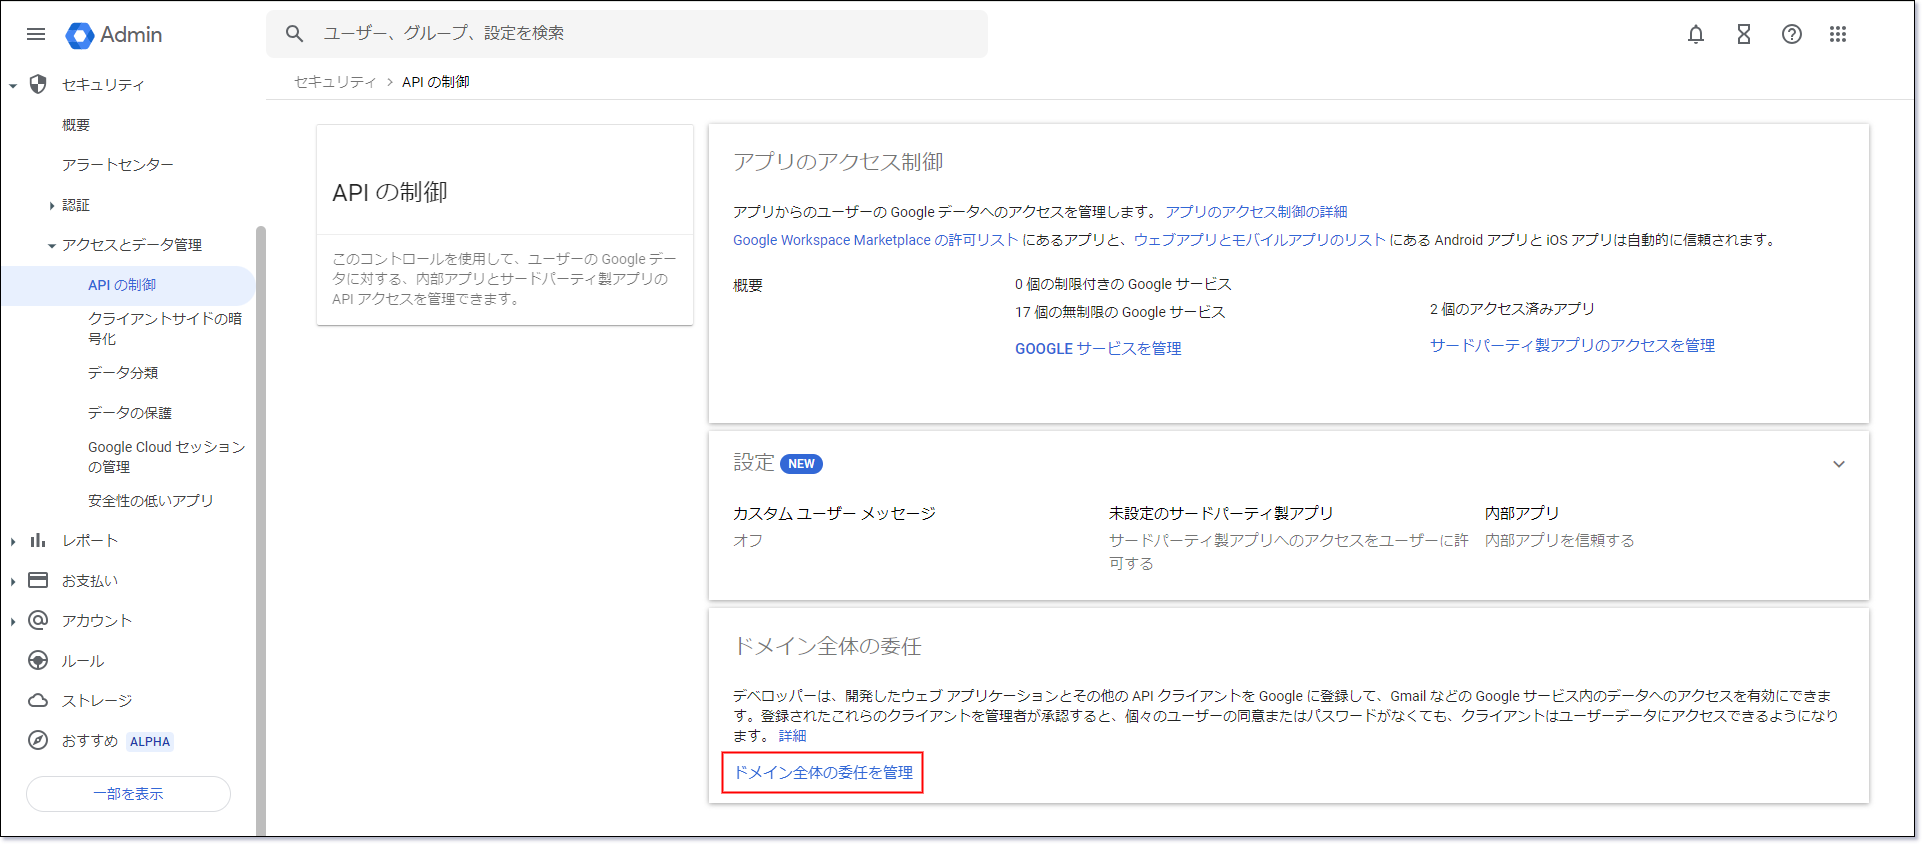Expand the 設定 panel chevron
This screenshot has height=848, width=1925.
(x=1838, y=464)
